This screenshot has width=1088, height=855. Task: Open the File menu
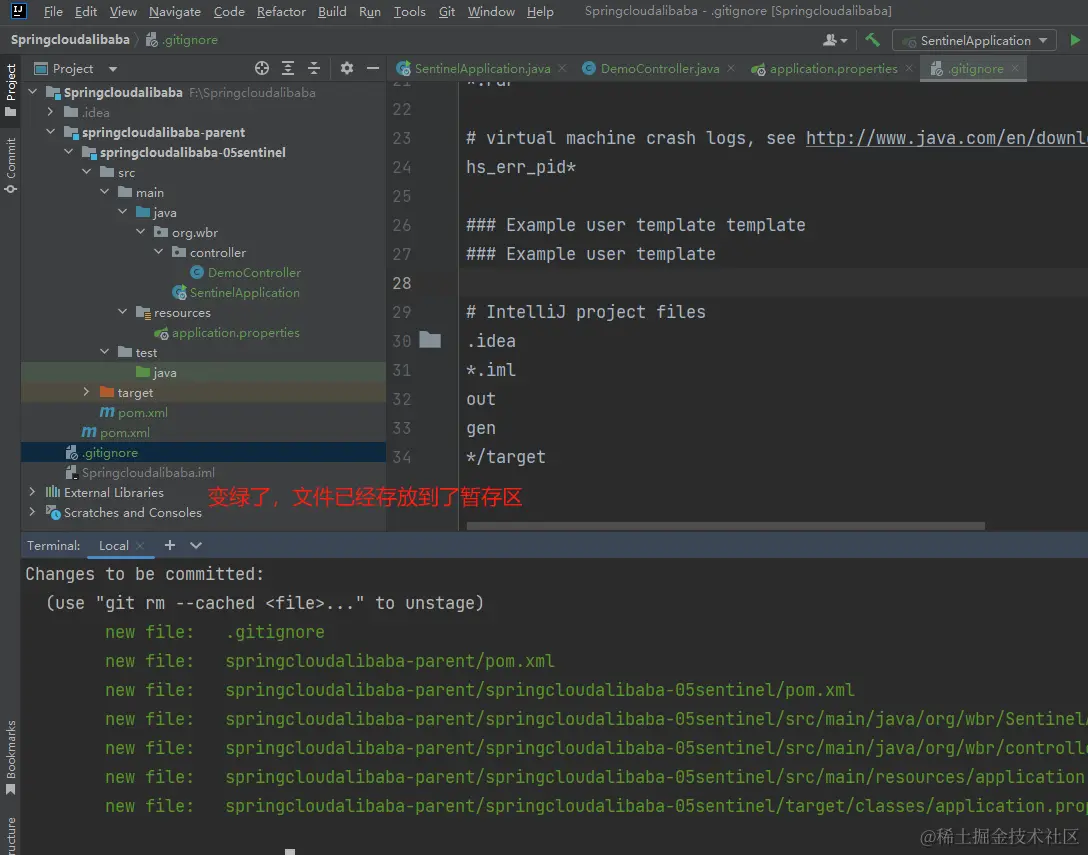tap(53, 11)
